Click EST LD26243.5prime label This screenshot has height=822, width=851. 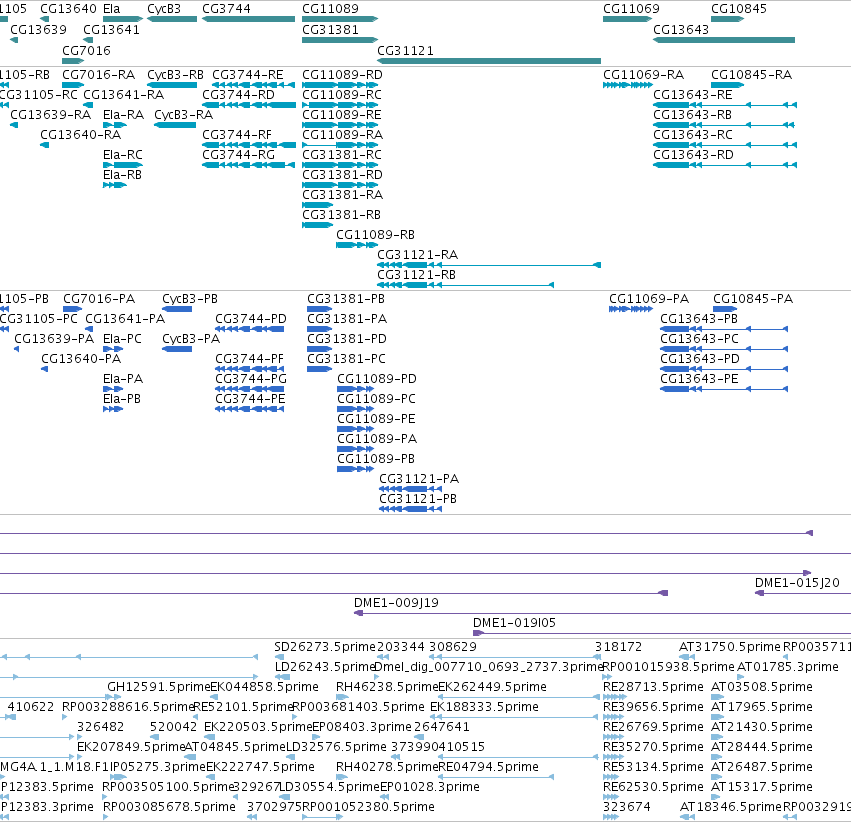tap(325, 666)
